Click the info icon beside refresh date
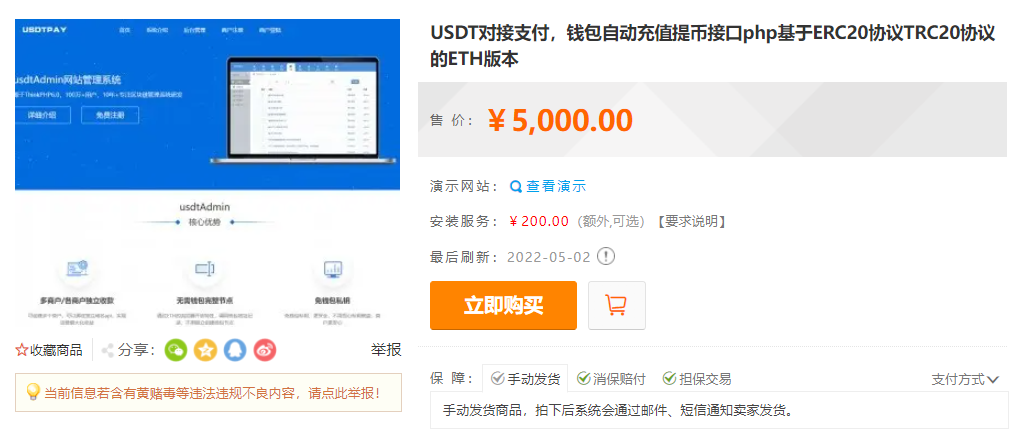 click(606, 257)
